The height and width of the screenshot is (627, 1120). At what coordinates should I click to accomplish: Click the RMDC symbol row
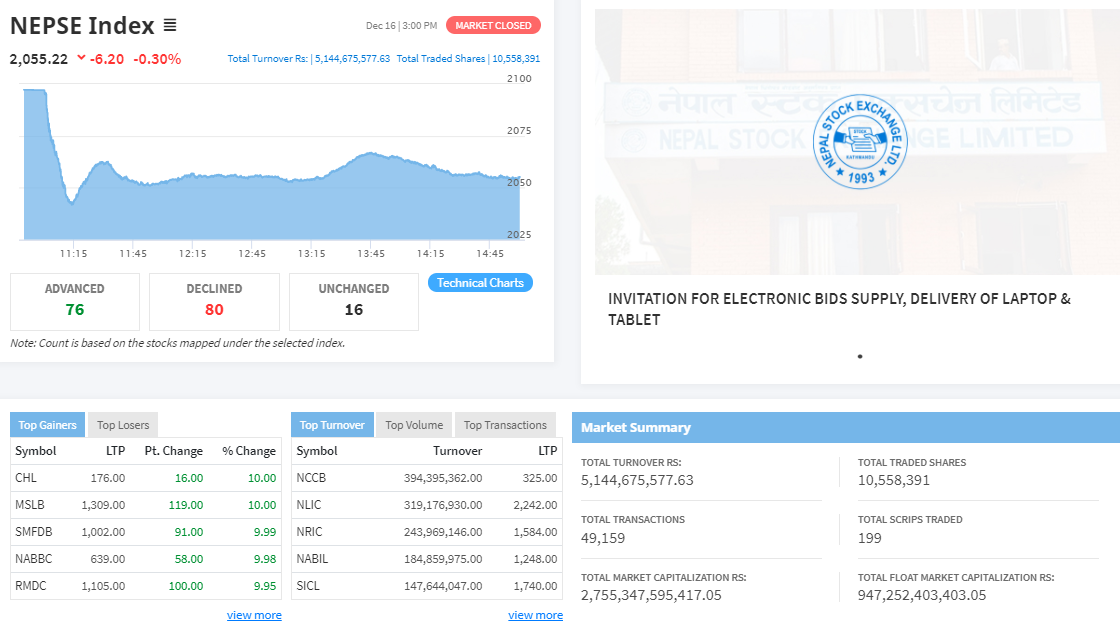pos(146,586)
